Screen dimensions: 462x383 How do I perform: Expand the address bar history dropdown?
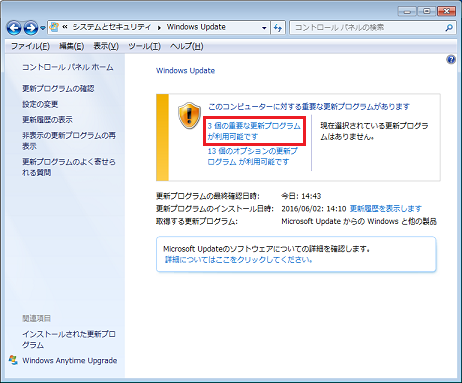coord(264,28)
